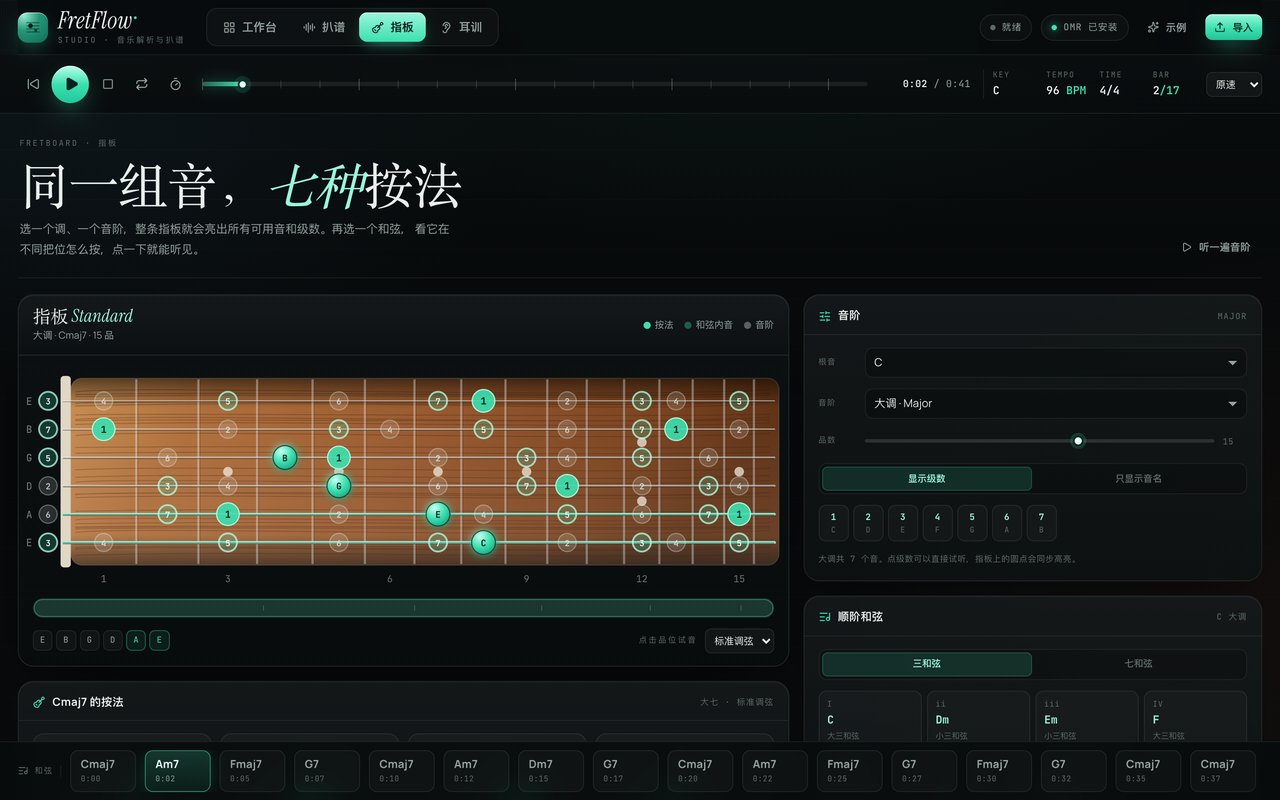
Task: Click the 就绪 status pill
Action: (1005, 27)
